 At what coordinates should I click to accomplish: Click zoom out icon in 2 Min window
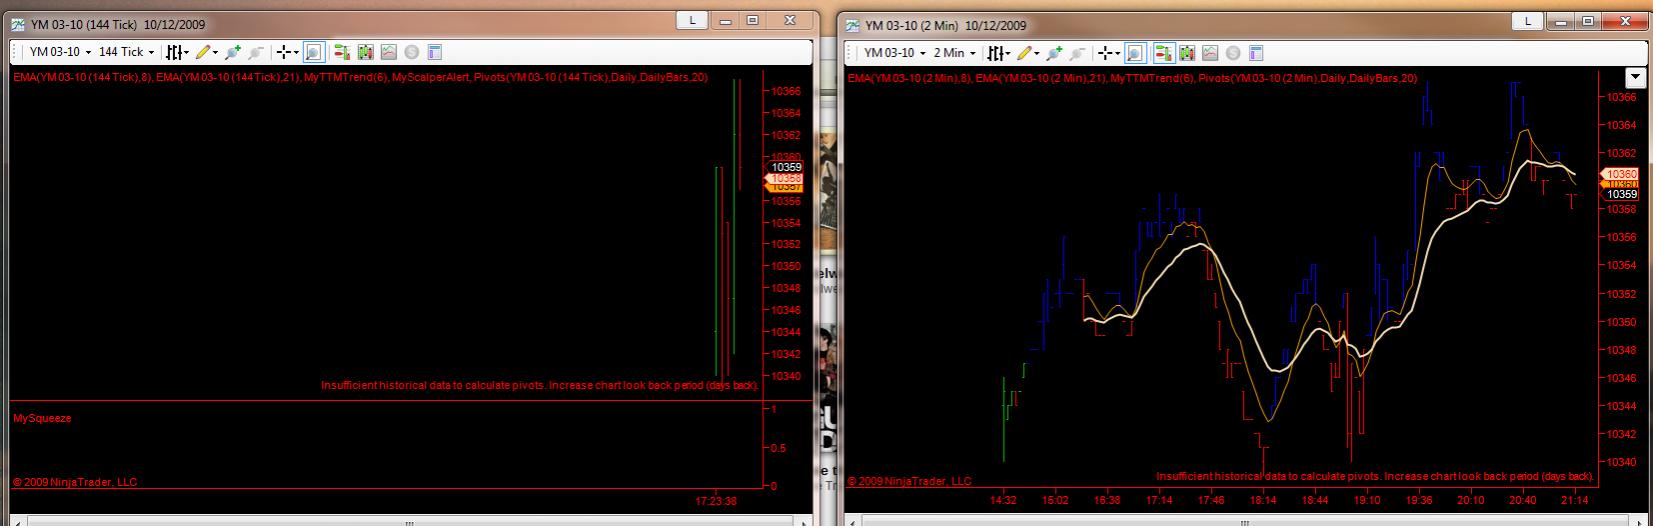pos(1077,53)
